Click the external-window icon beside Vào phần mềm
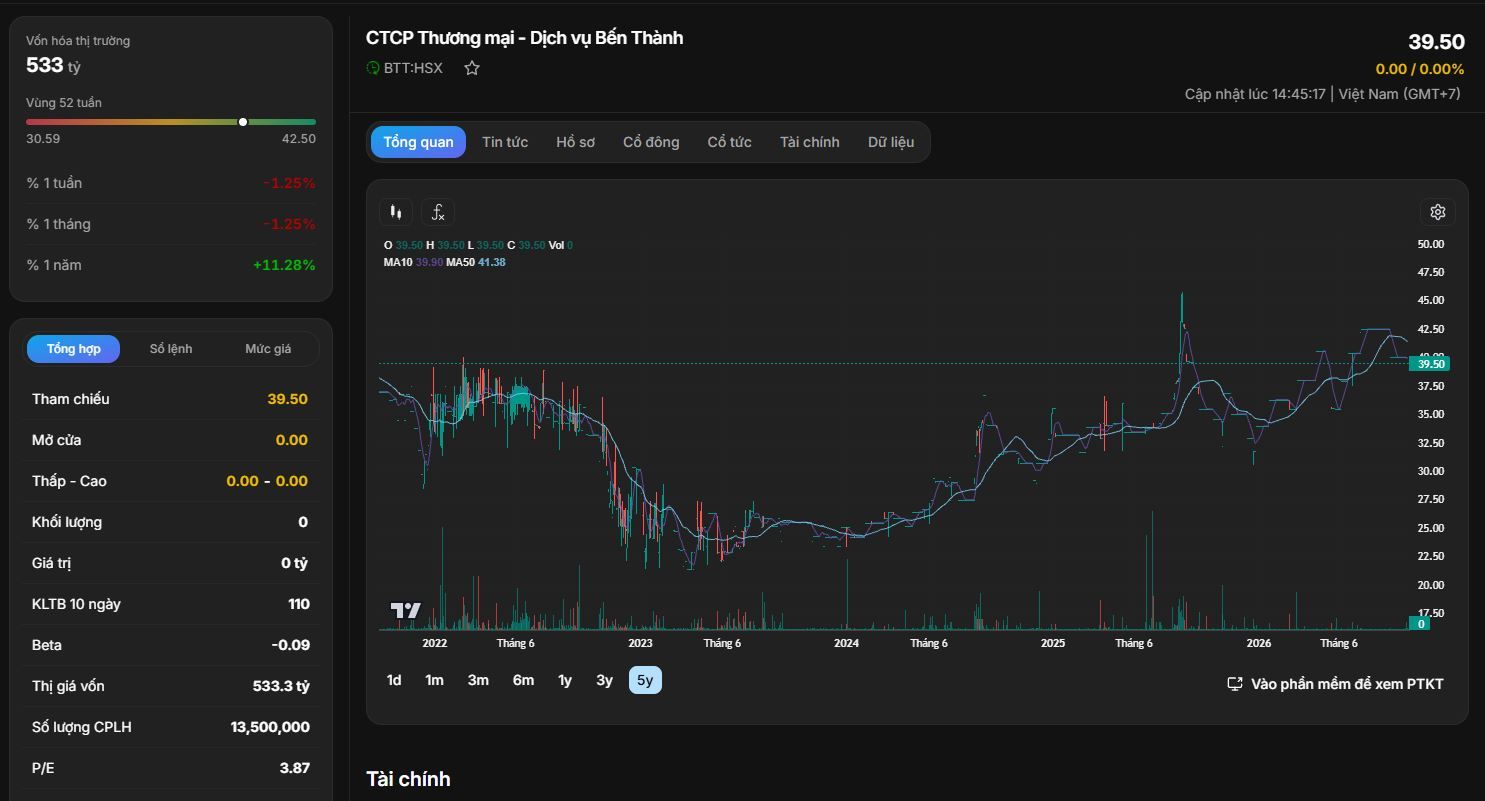 [x=1235, y=684]
